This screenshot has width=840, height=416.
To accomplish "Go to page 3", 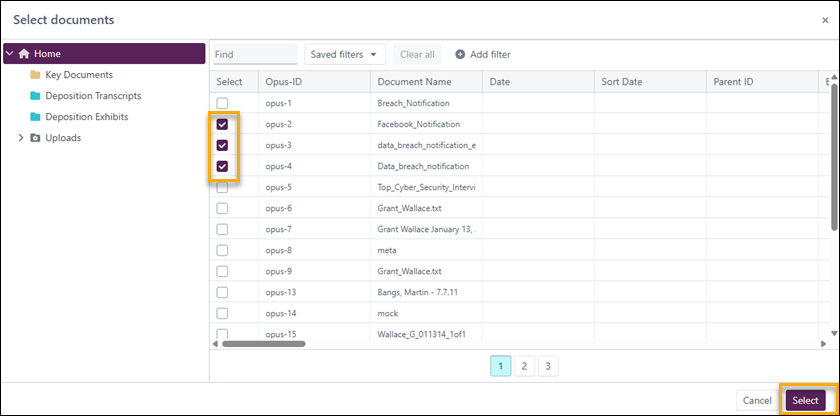I will pyautogui.click(x=548, y=366).
